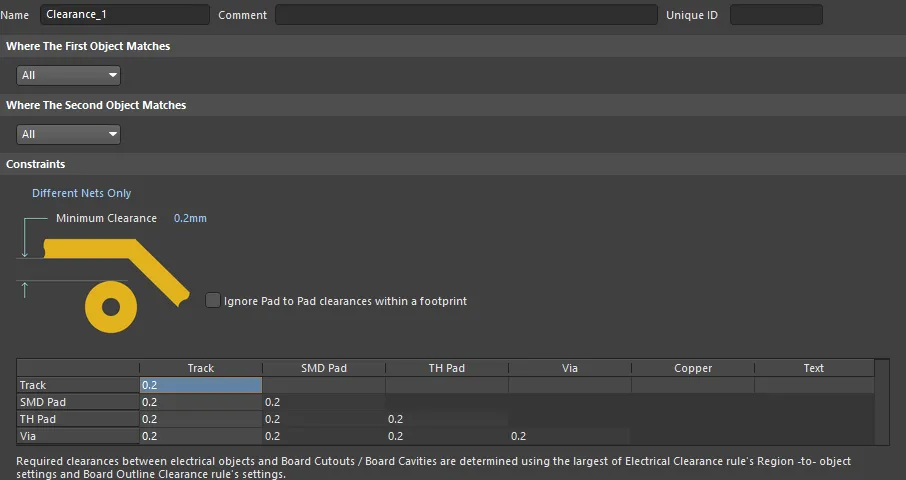This screenshot has height=480, width=906.
Task: Select the SMD Pad column header
Action: [324, 368]
